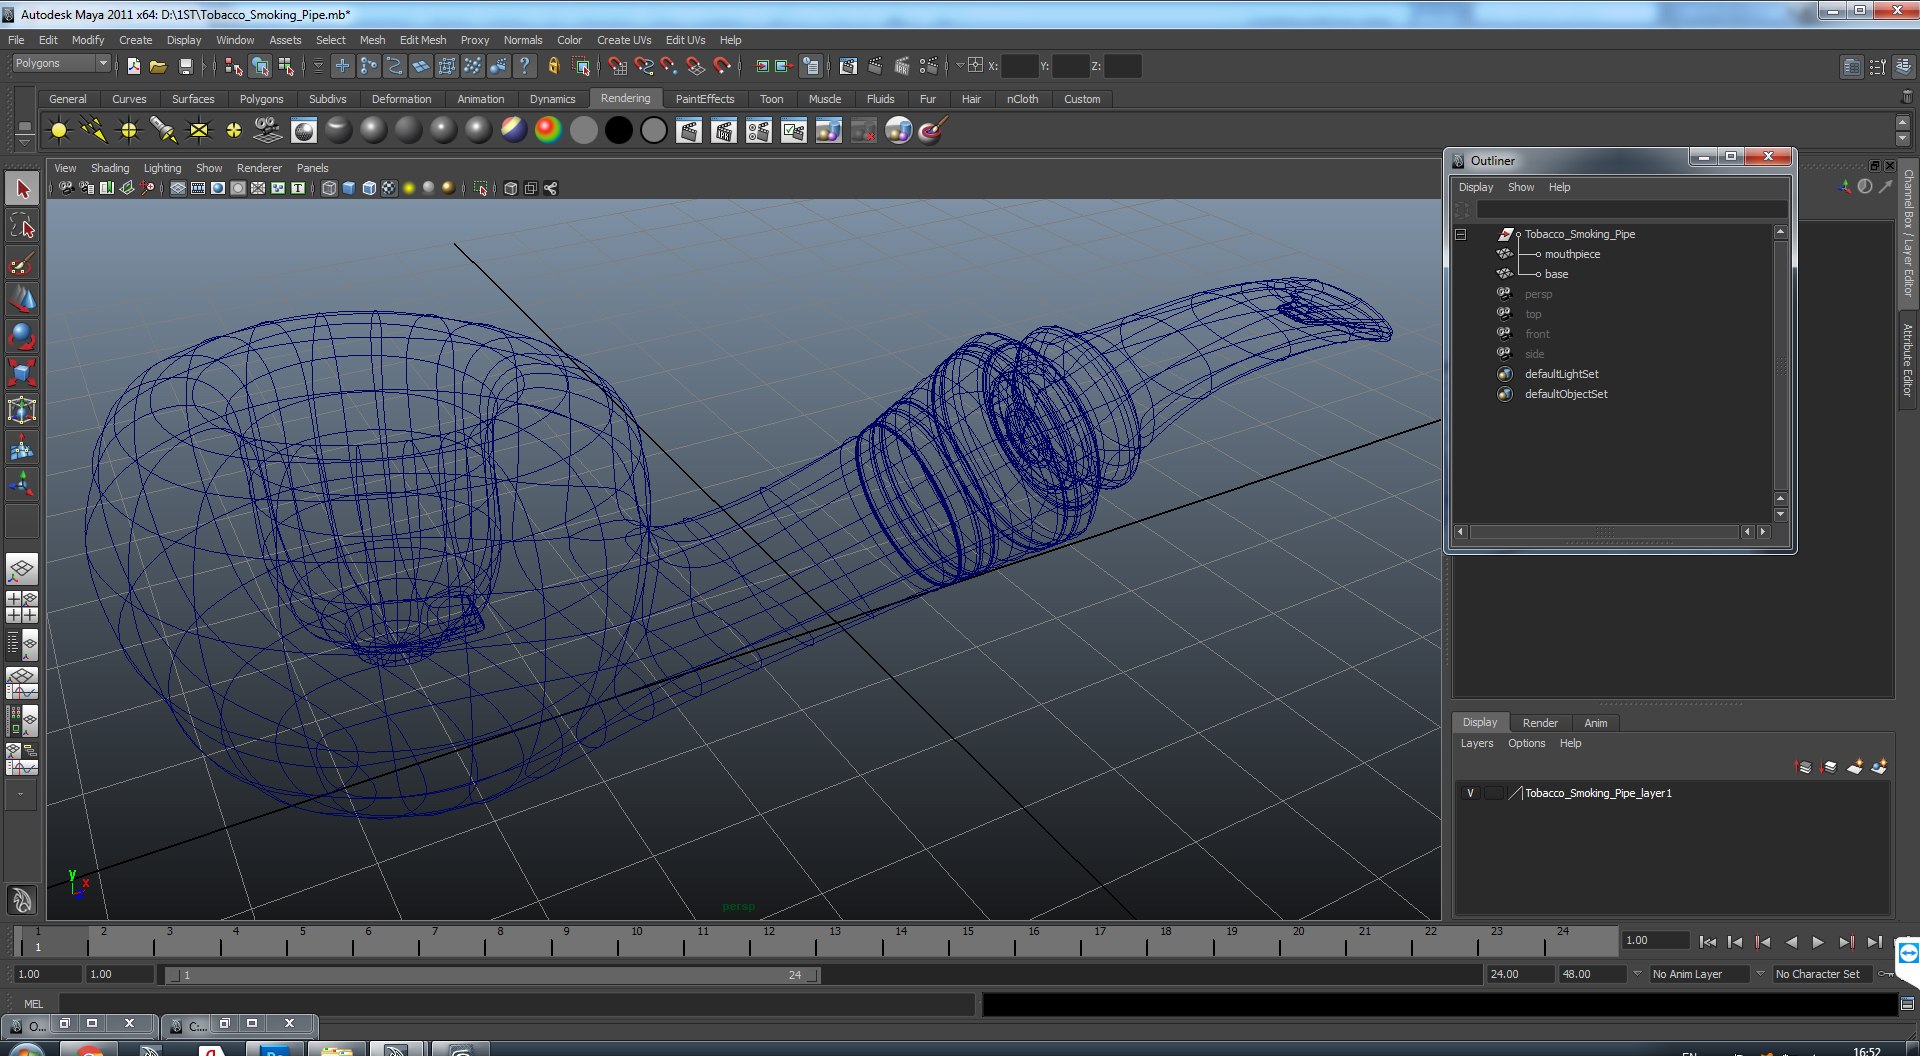Create a Blinn shader from Rendering shelf
The image size is (1920, 1056).
click(374, 131)
